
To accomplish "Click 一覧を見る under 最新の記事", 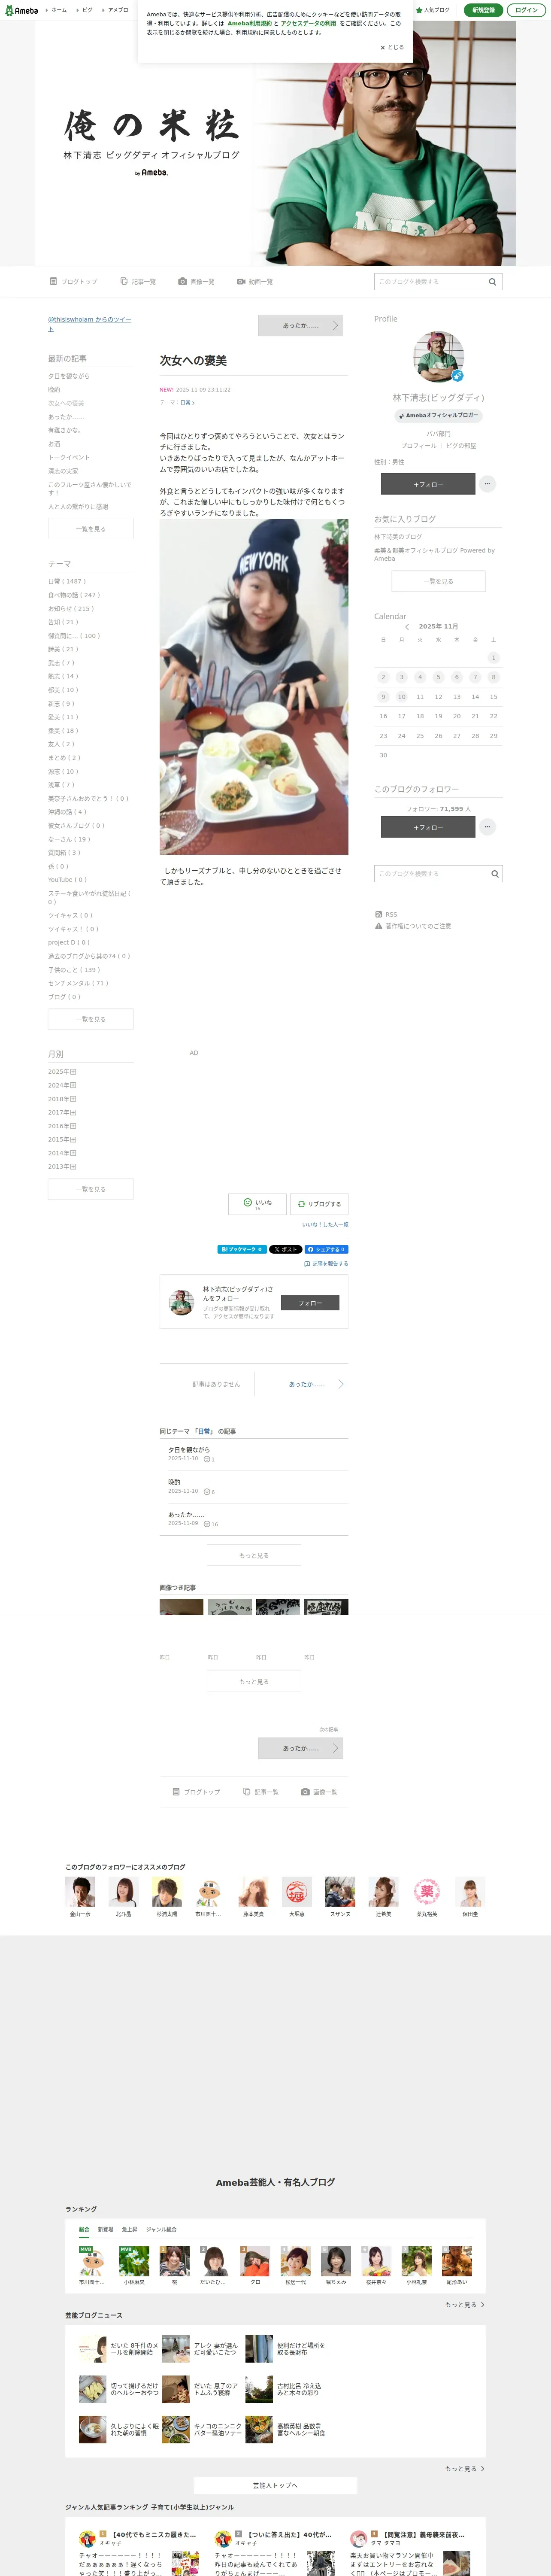I will (x=90, y=529).
